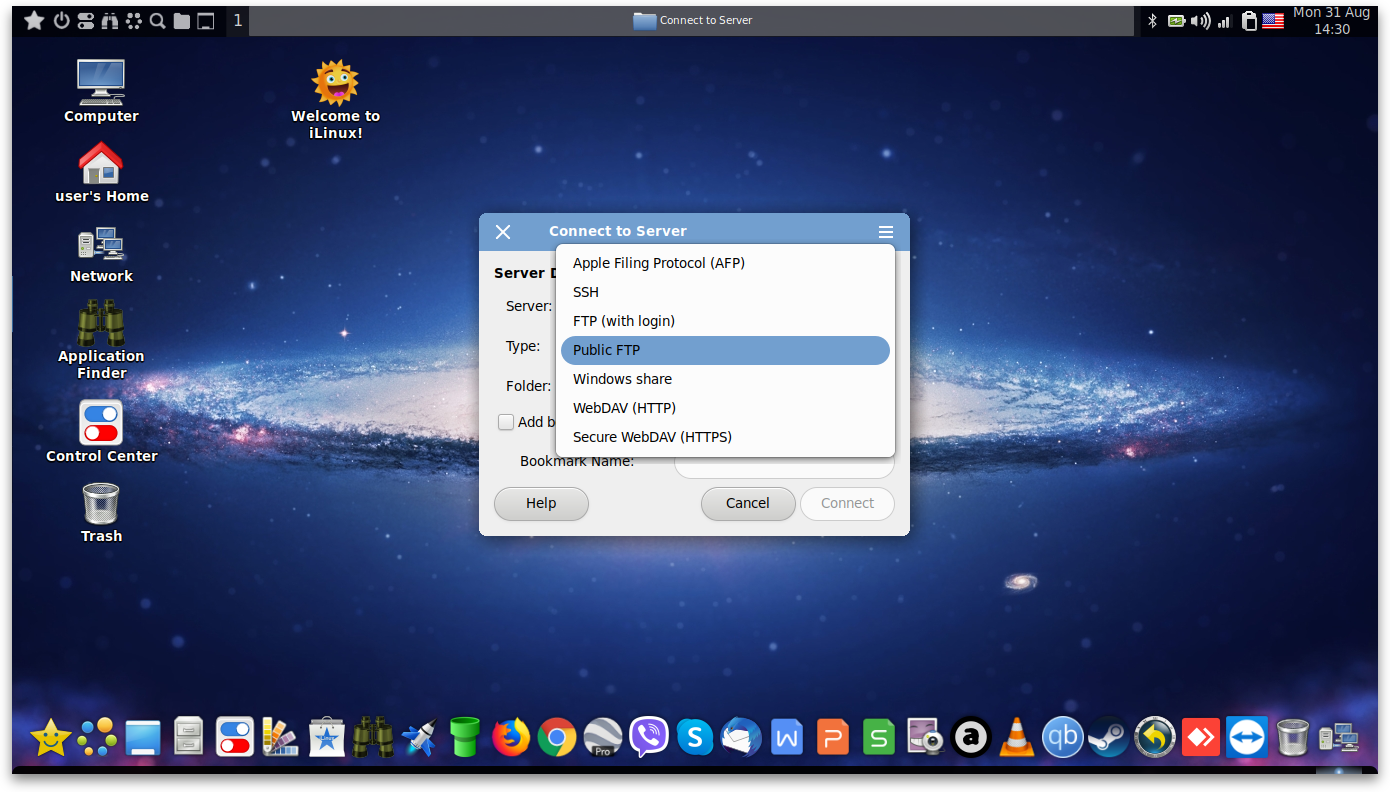The image size is (1390, 792).
Task: Open user's Home folder icon
Action: tap(101, 172)
